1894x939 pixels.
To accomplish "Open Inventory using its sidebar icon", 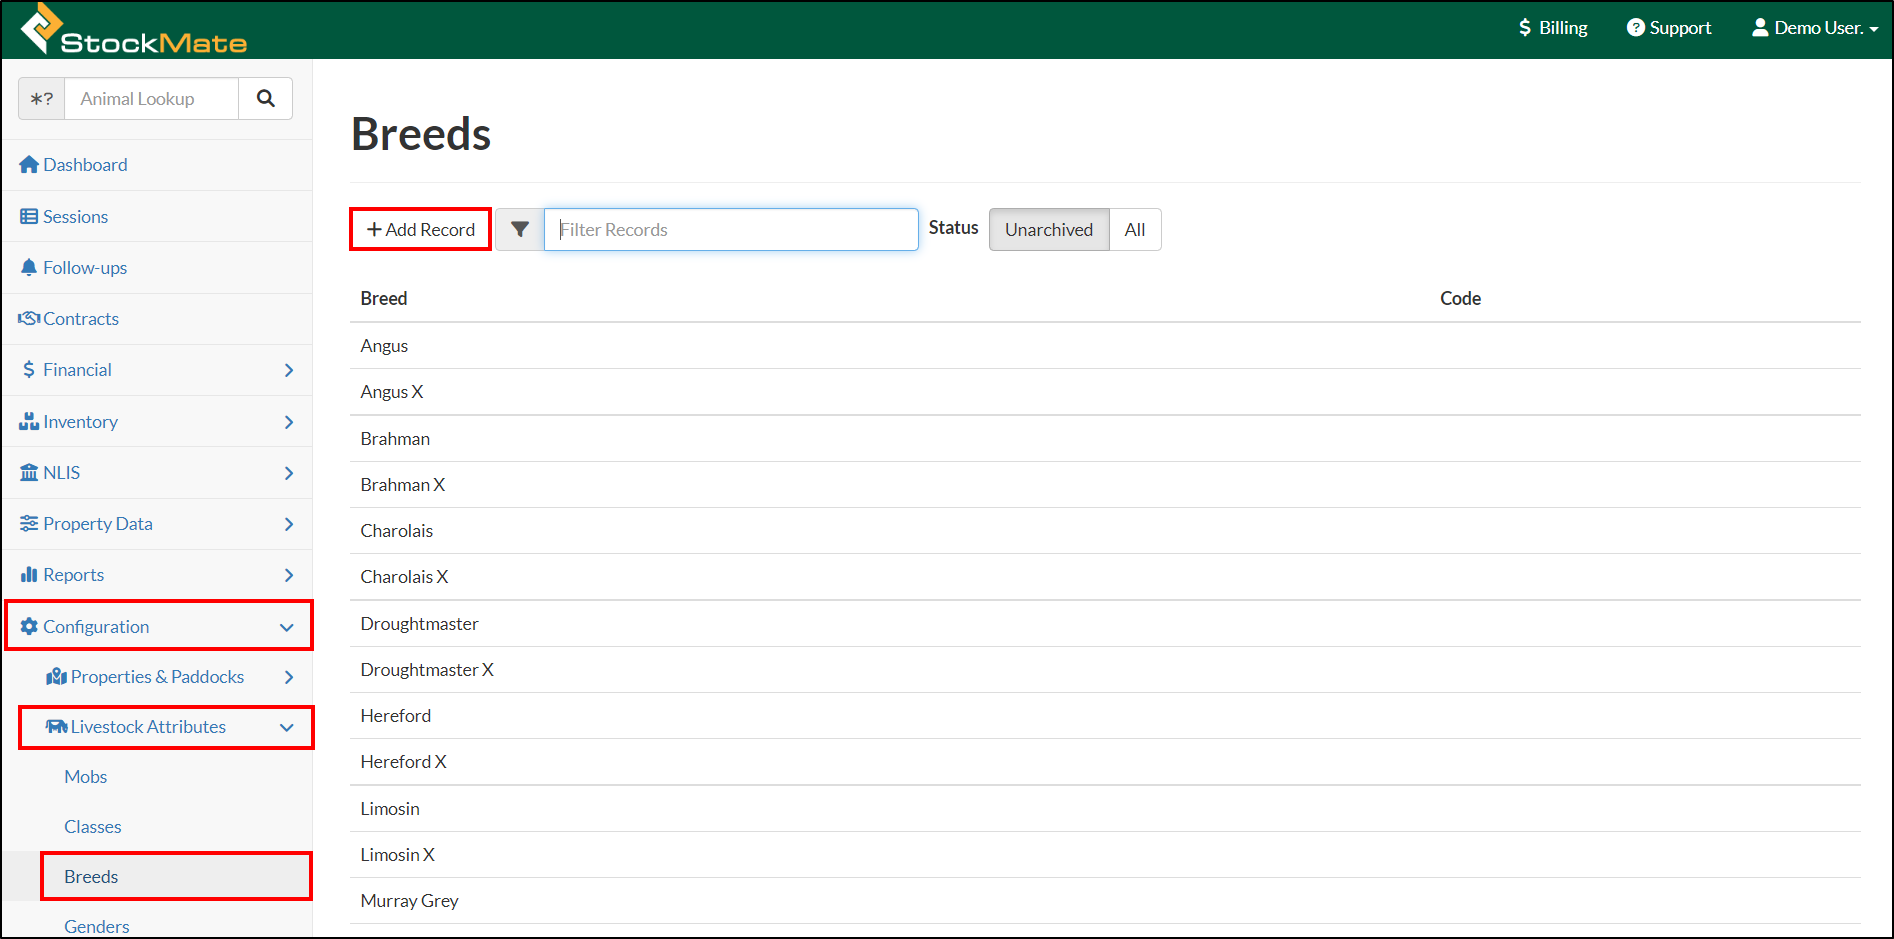I will click(29, 421).
